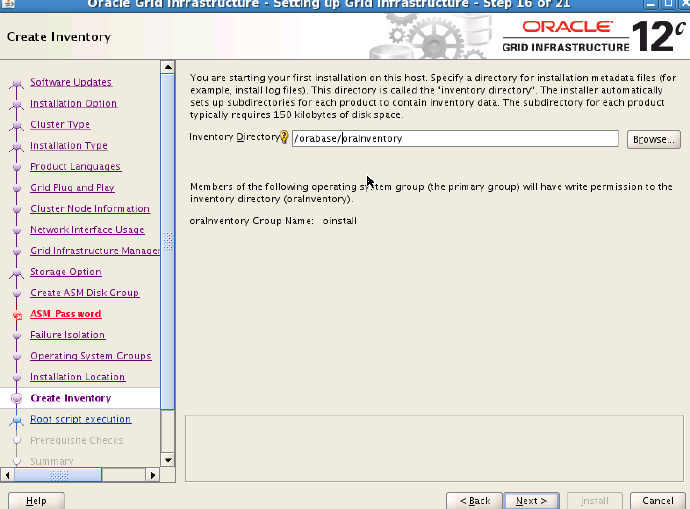Go back with the Back button
This screenshot has width=690, height=509.
[474, 501]
